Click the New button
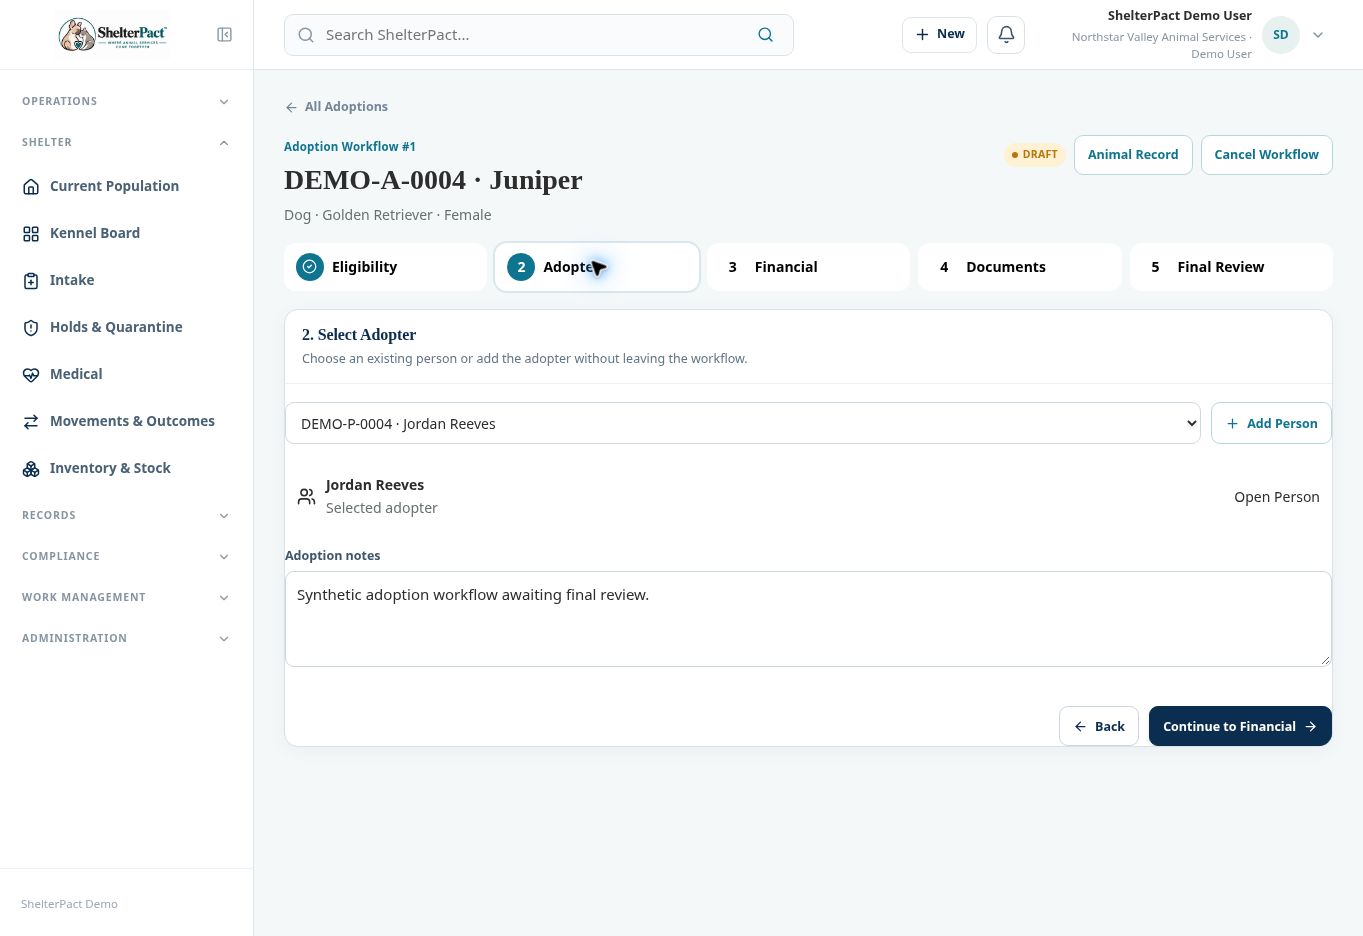This screenshot has width=1363, height=936. click(x=939, y=34)
